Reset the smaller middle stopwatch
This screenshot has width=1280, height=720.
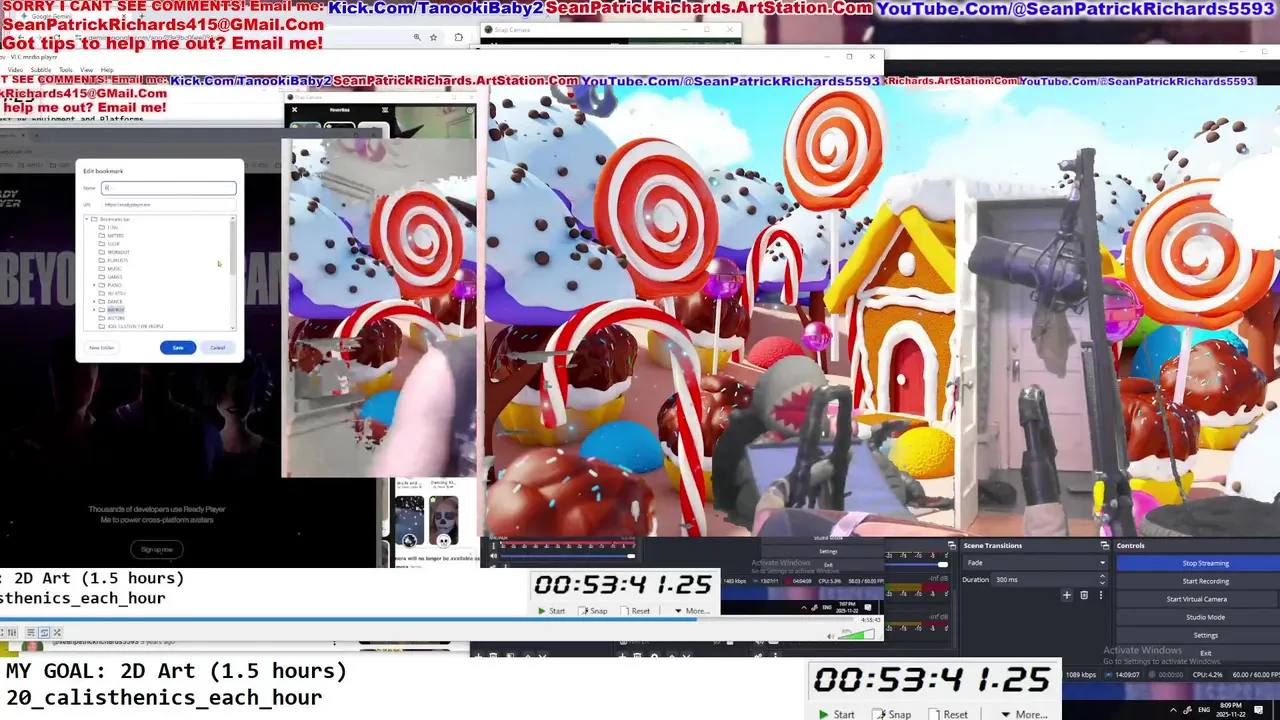[x=635, y=611]
